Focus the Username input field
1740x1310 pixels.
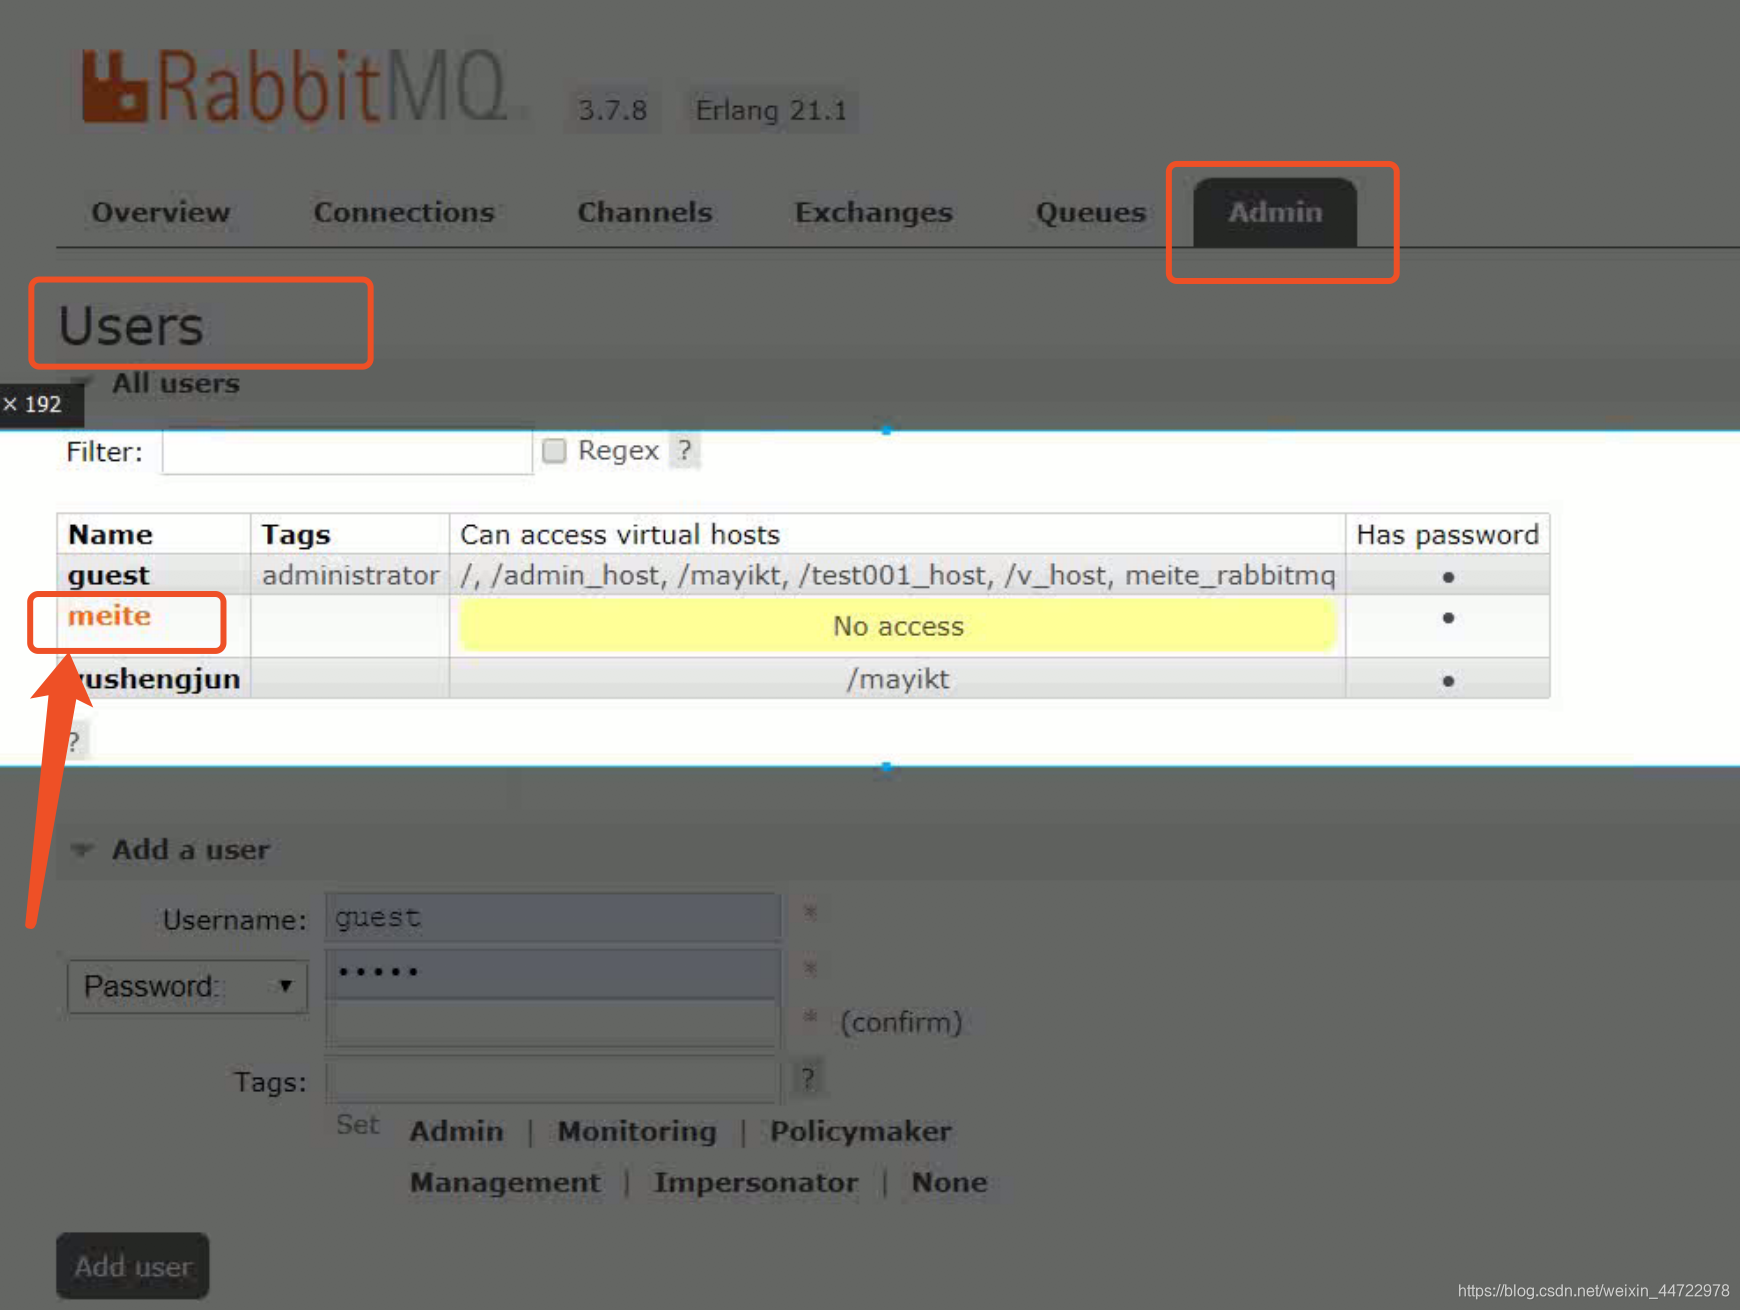click(x=553, y=917)
